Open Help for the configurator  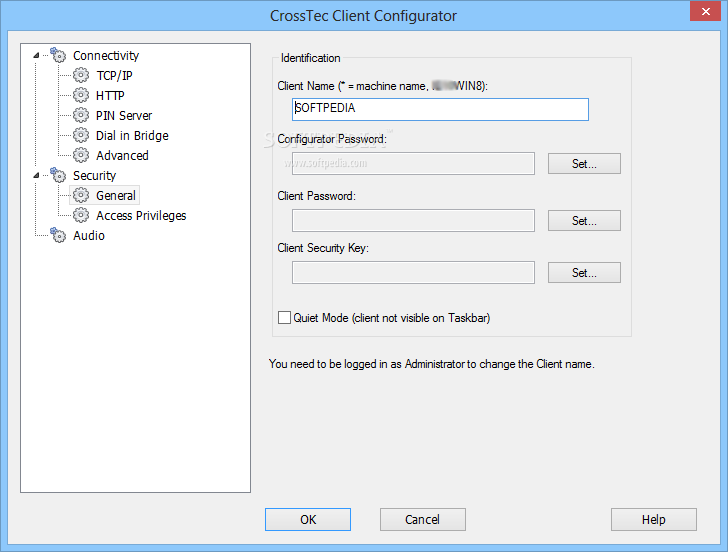tap(654, 519)
